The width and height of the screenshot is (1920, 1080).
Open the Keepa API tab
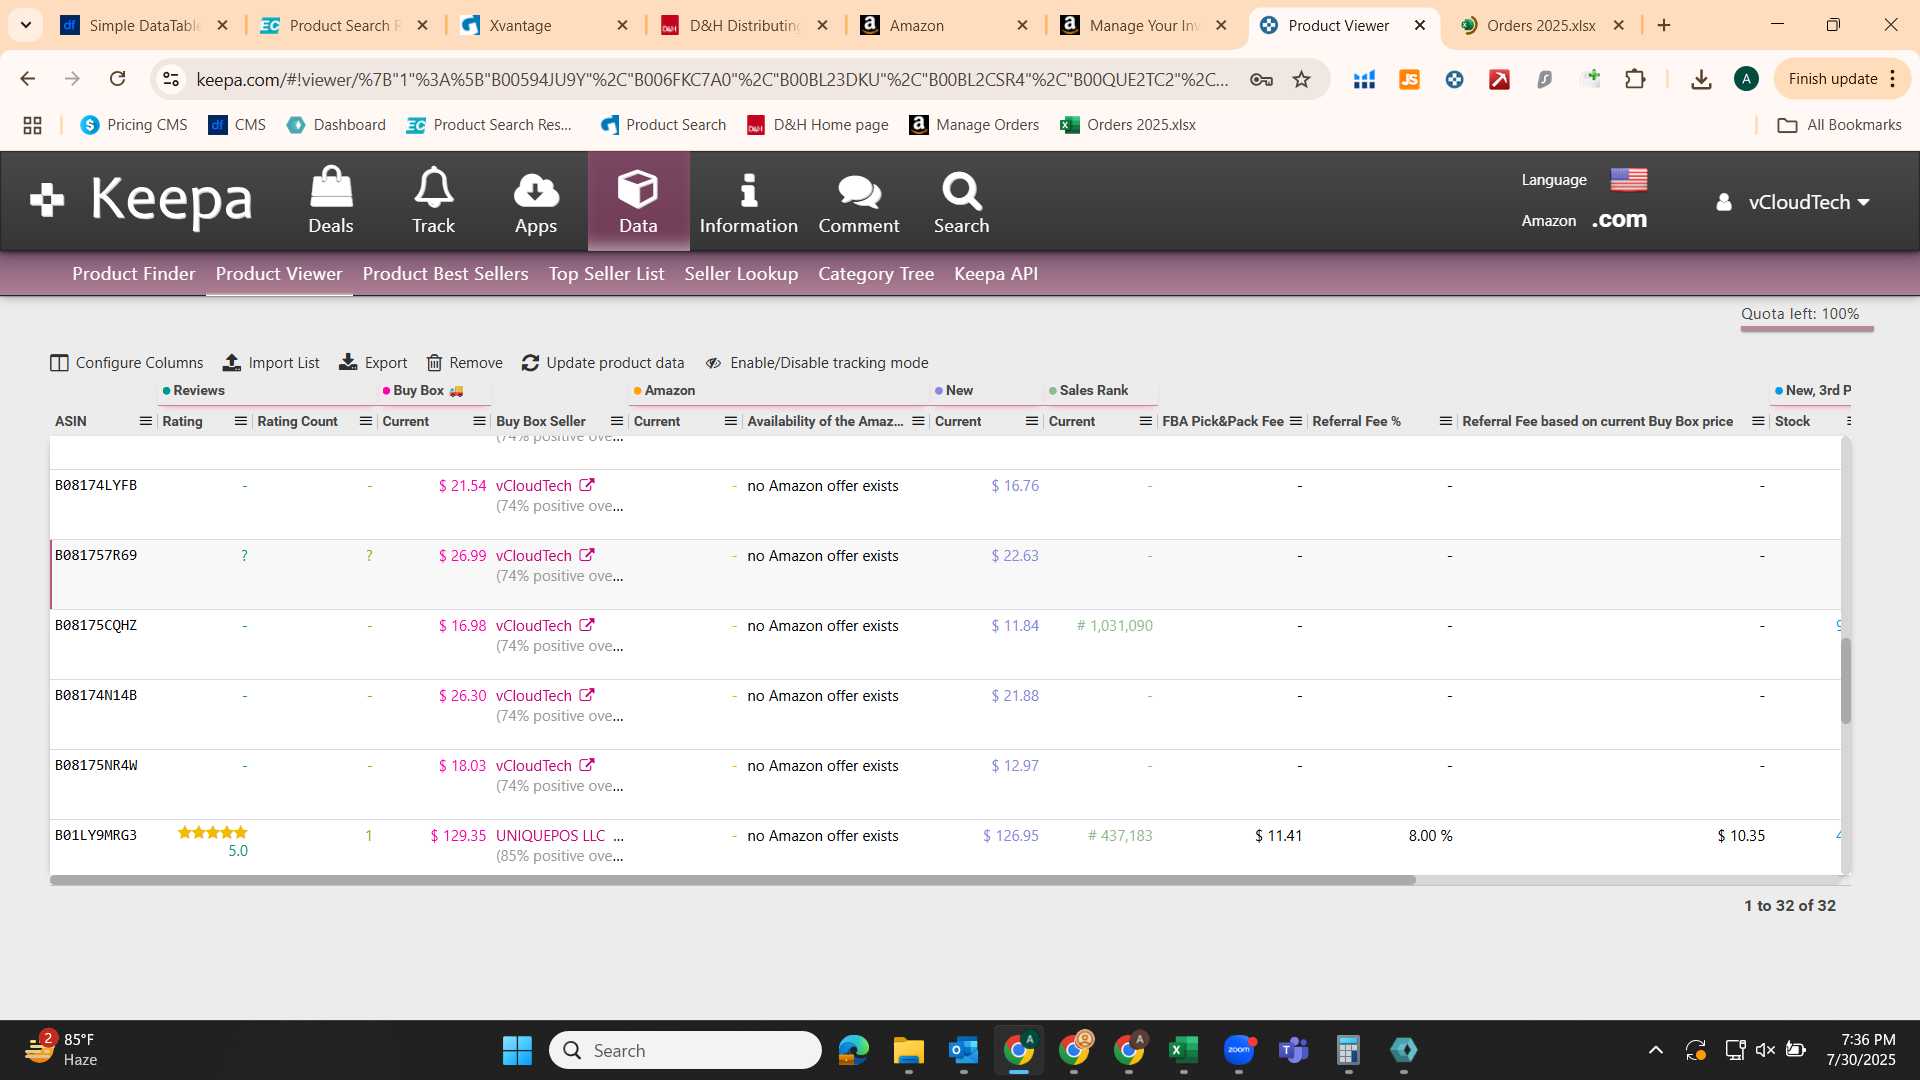pos(996,274)
